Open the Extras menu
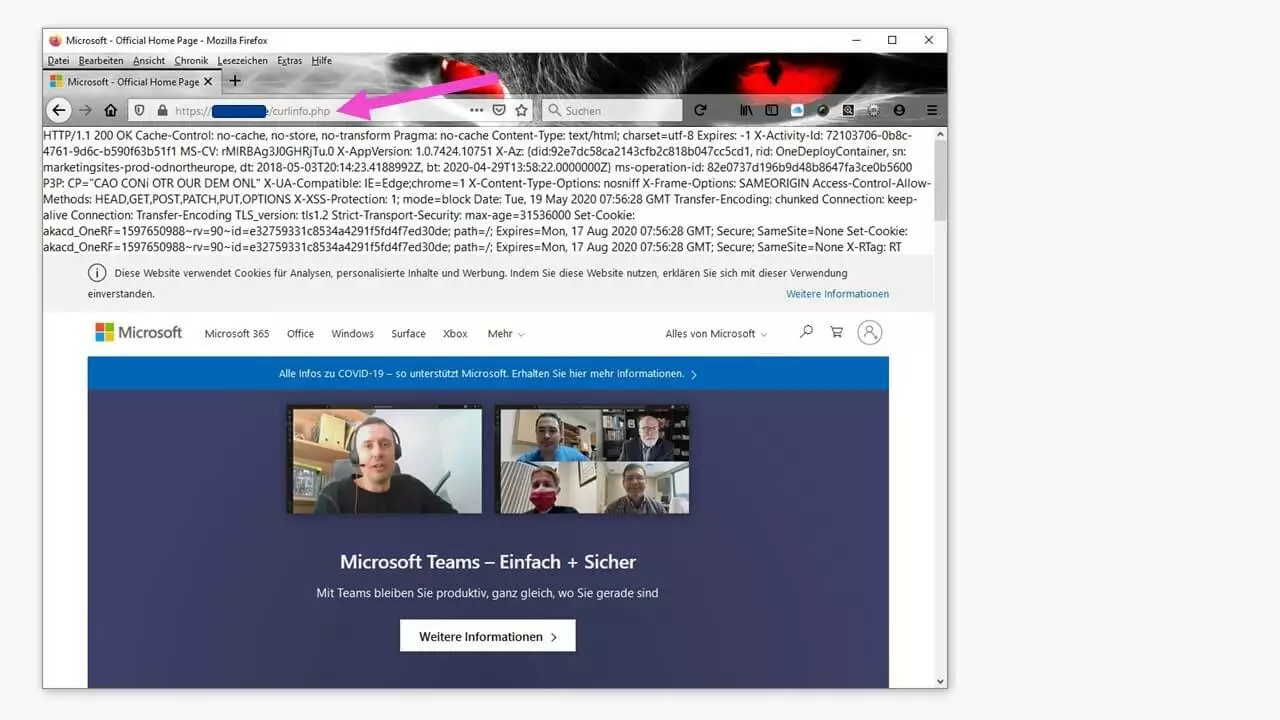This screenshot has width=1280, height=720. click(x=290, y=61)
